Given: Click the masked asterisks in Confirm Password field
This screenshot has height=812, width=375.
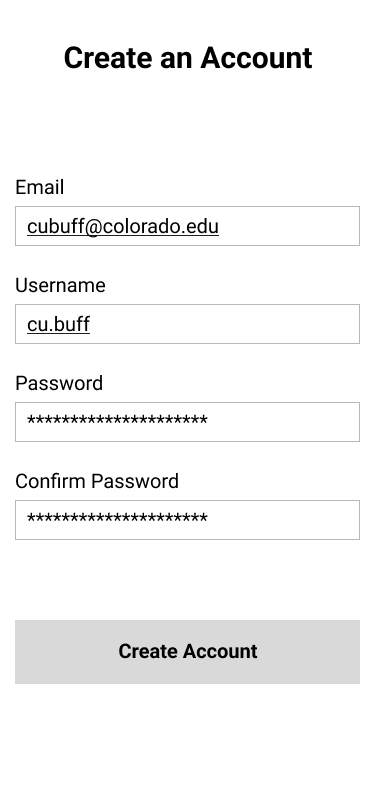Looking at the screenshot, I should pyautogui.click(x=117, y=518).
